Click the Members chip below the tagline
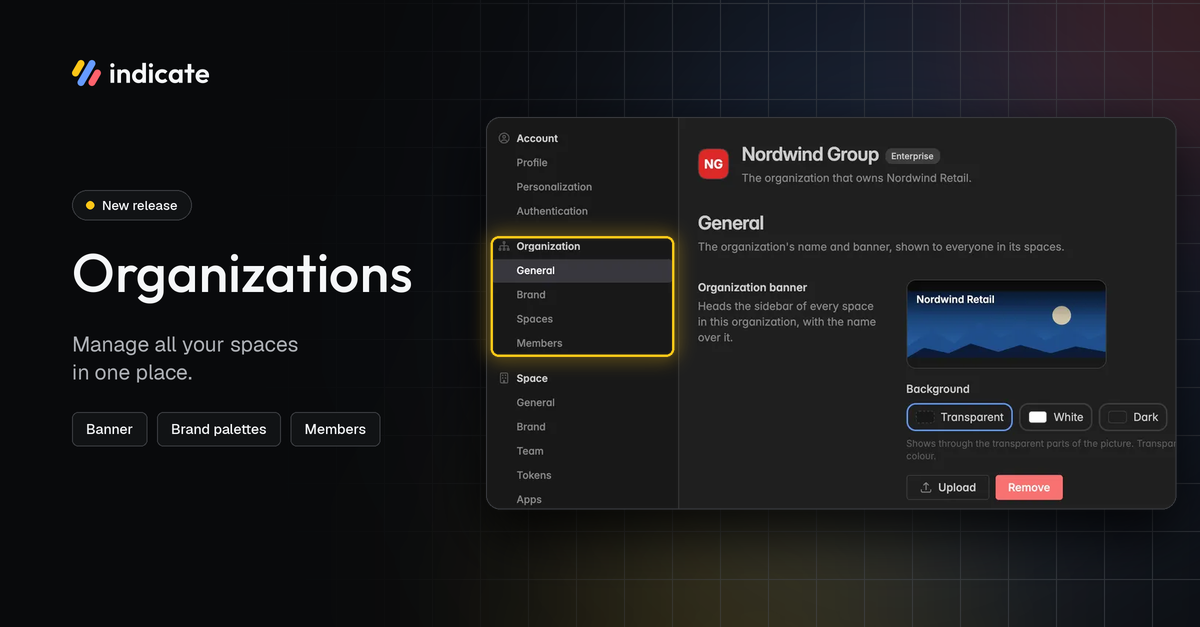Image resolution: width=1200 pixels, height=627 pixels. 335,429
